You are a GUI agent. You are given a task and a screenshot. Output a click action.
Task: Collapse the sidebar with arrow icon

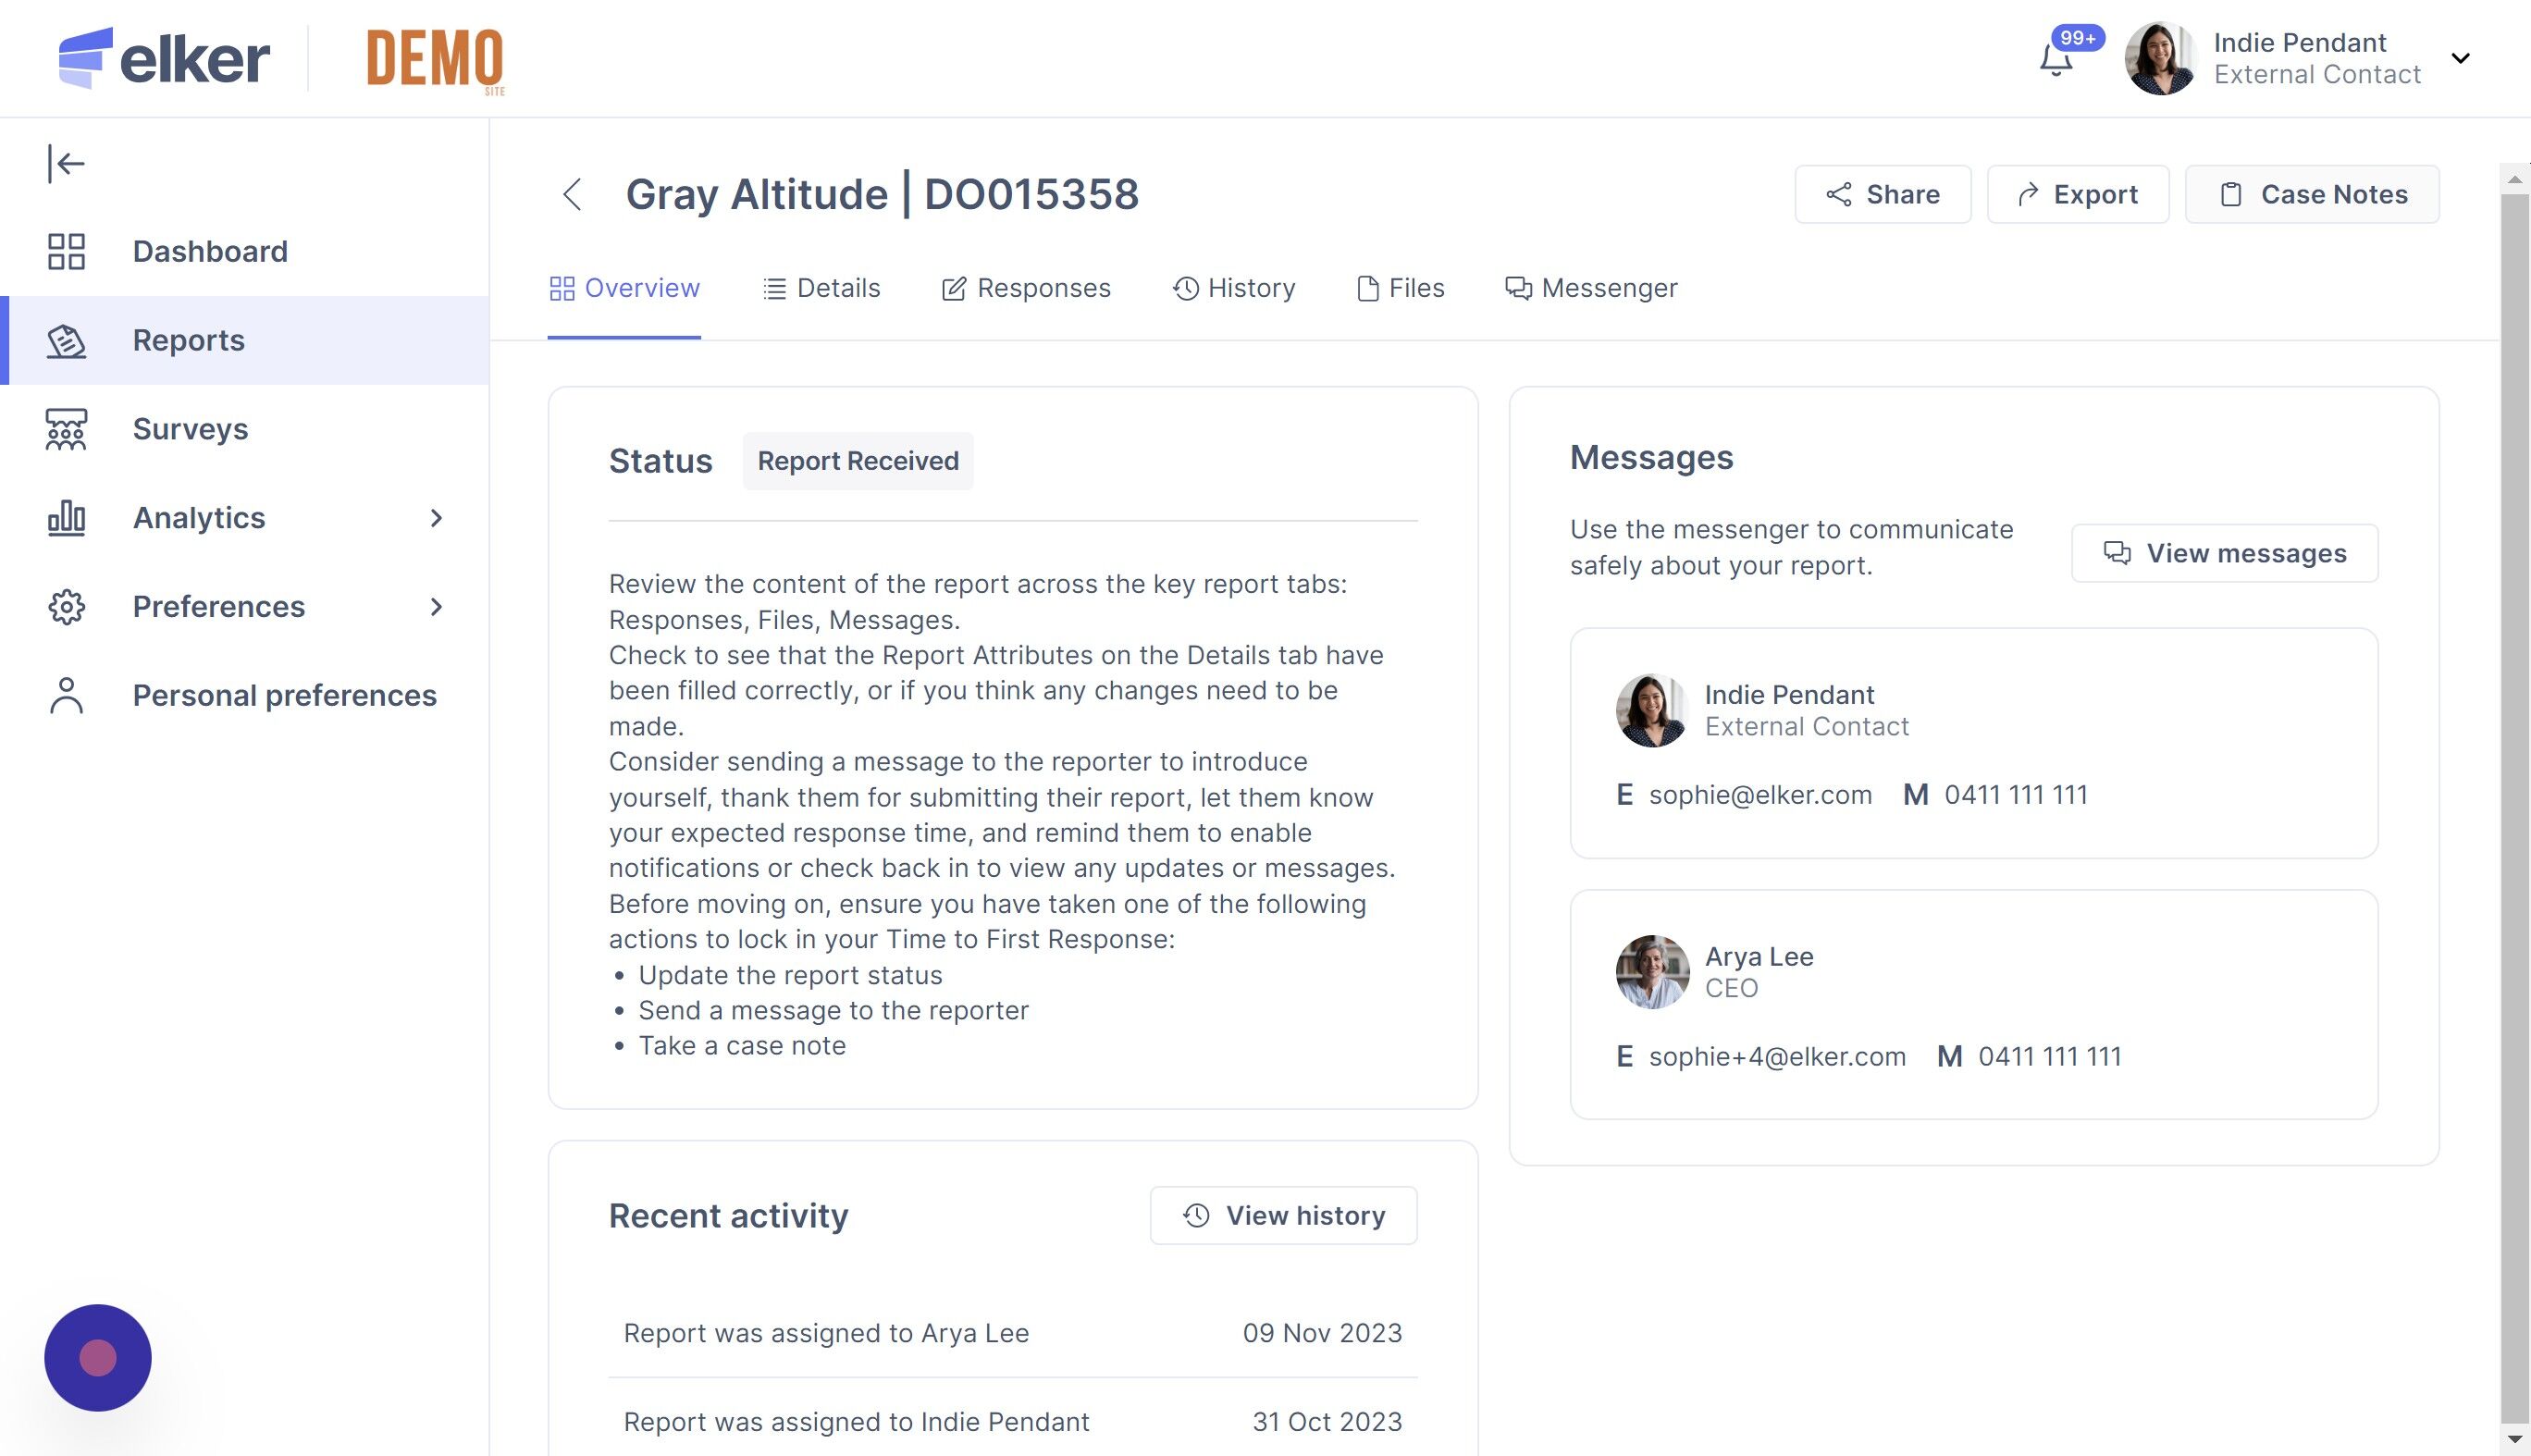point(66,163)
